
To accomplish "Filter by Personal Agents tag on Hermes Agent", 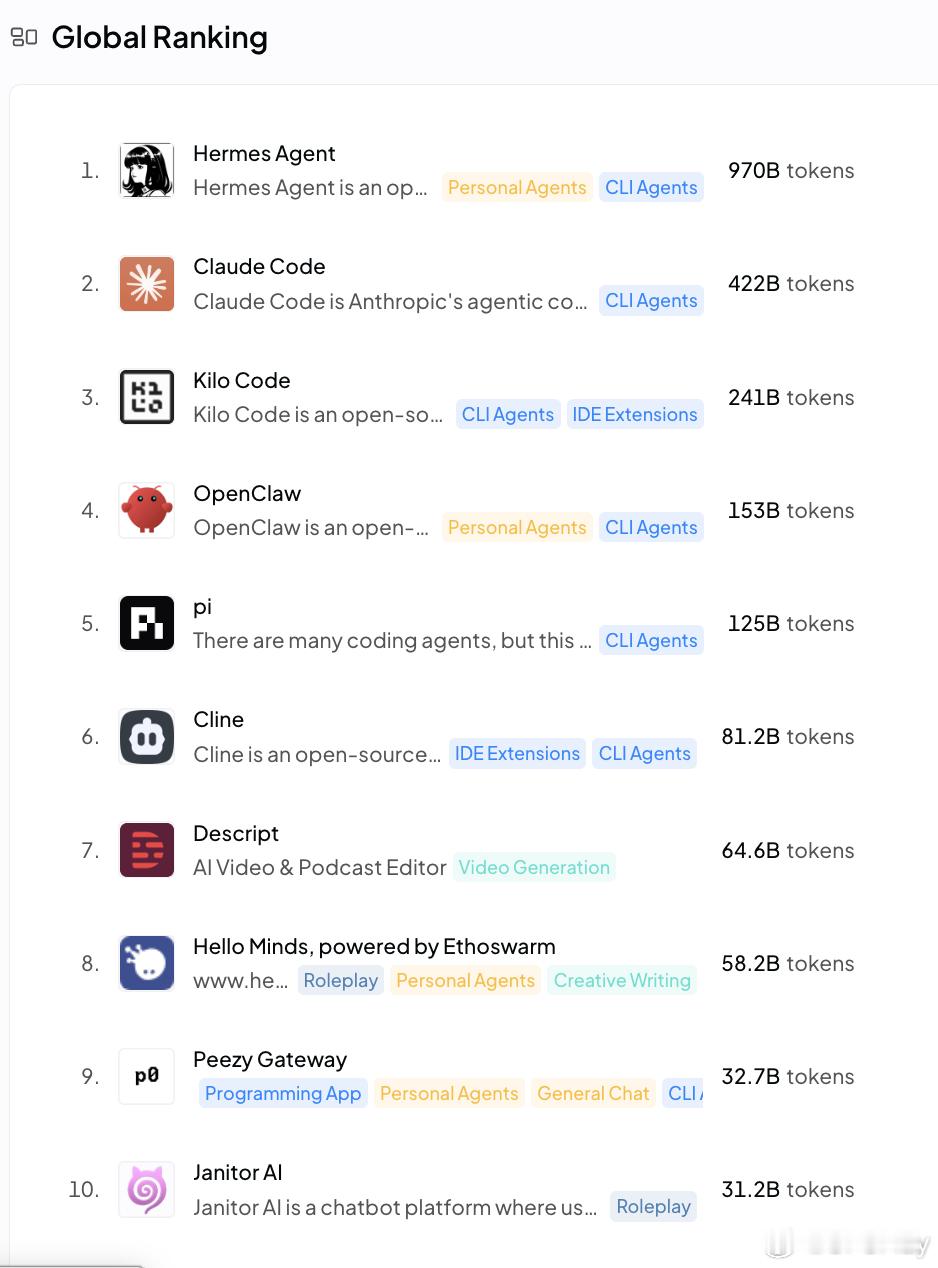I will (517, 188).
